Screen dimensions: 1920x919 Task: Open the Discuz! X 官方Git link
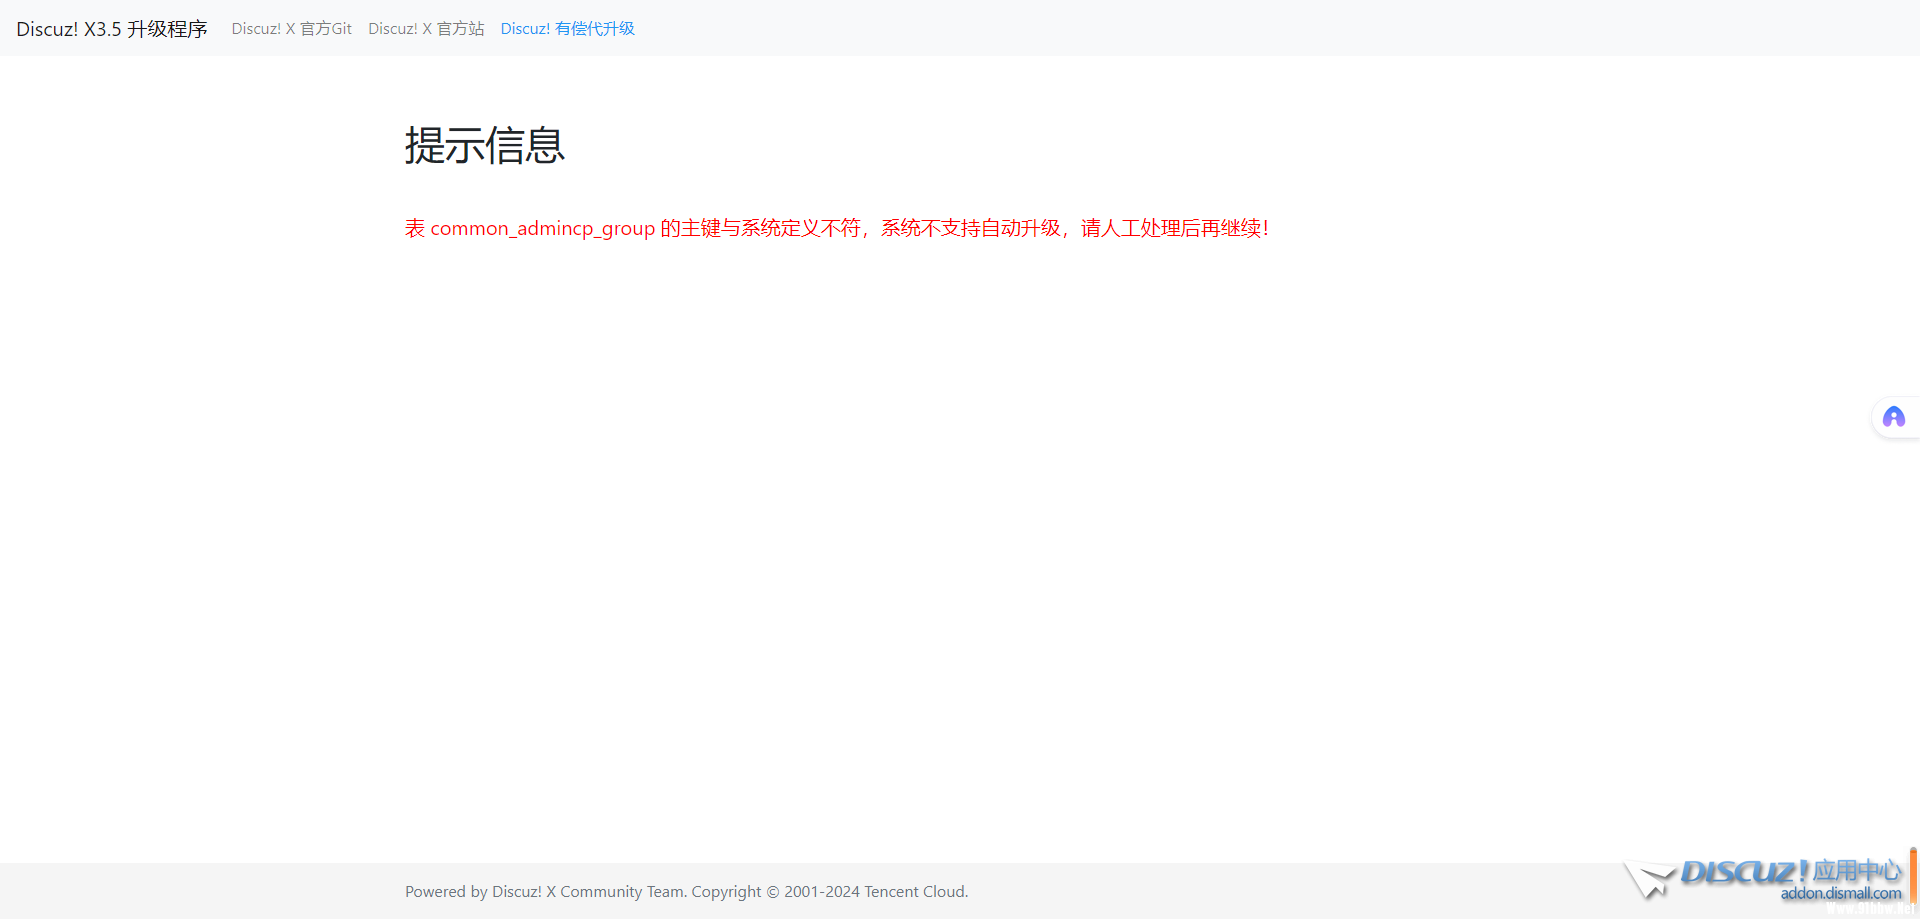291,29
